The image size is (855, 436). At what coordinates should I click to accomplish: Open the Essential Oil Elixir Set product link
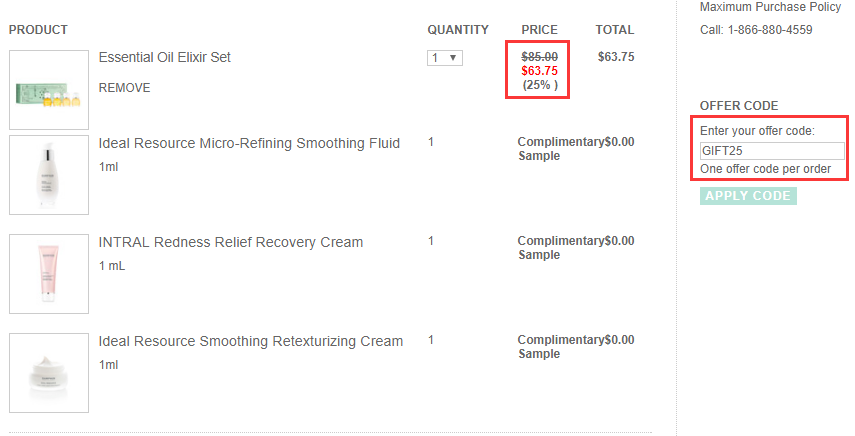click(165, 57)
